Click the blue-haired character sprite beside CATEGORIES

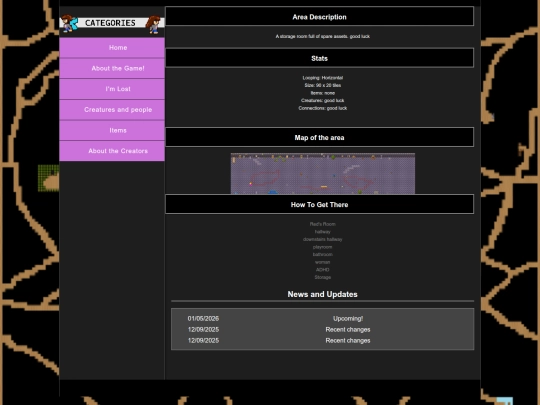[x=70, y=23]
